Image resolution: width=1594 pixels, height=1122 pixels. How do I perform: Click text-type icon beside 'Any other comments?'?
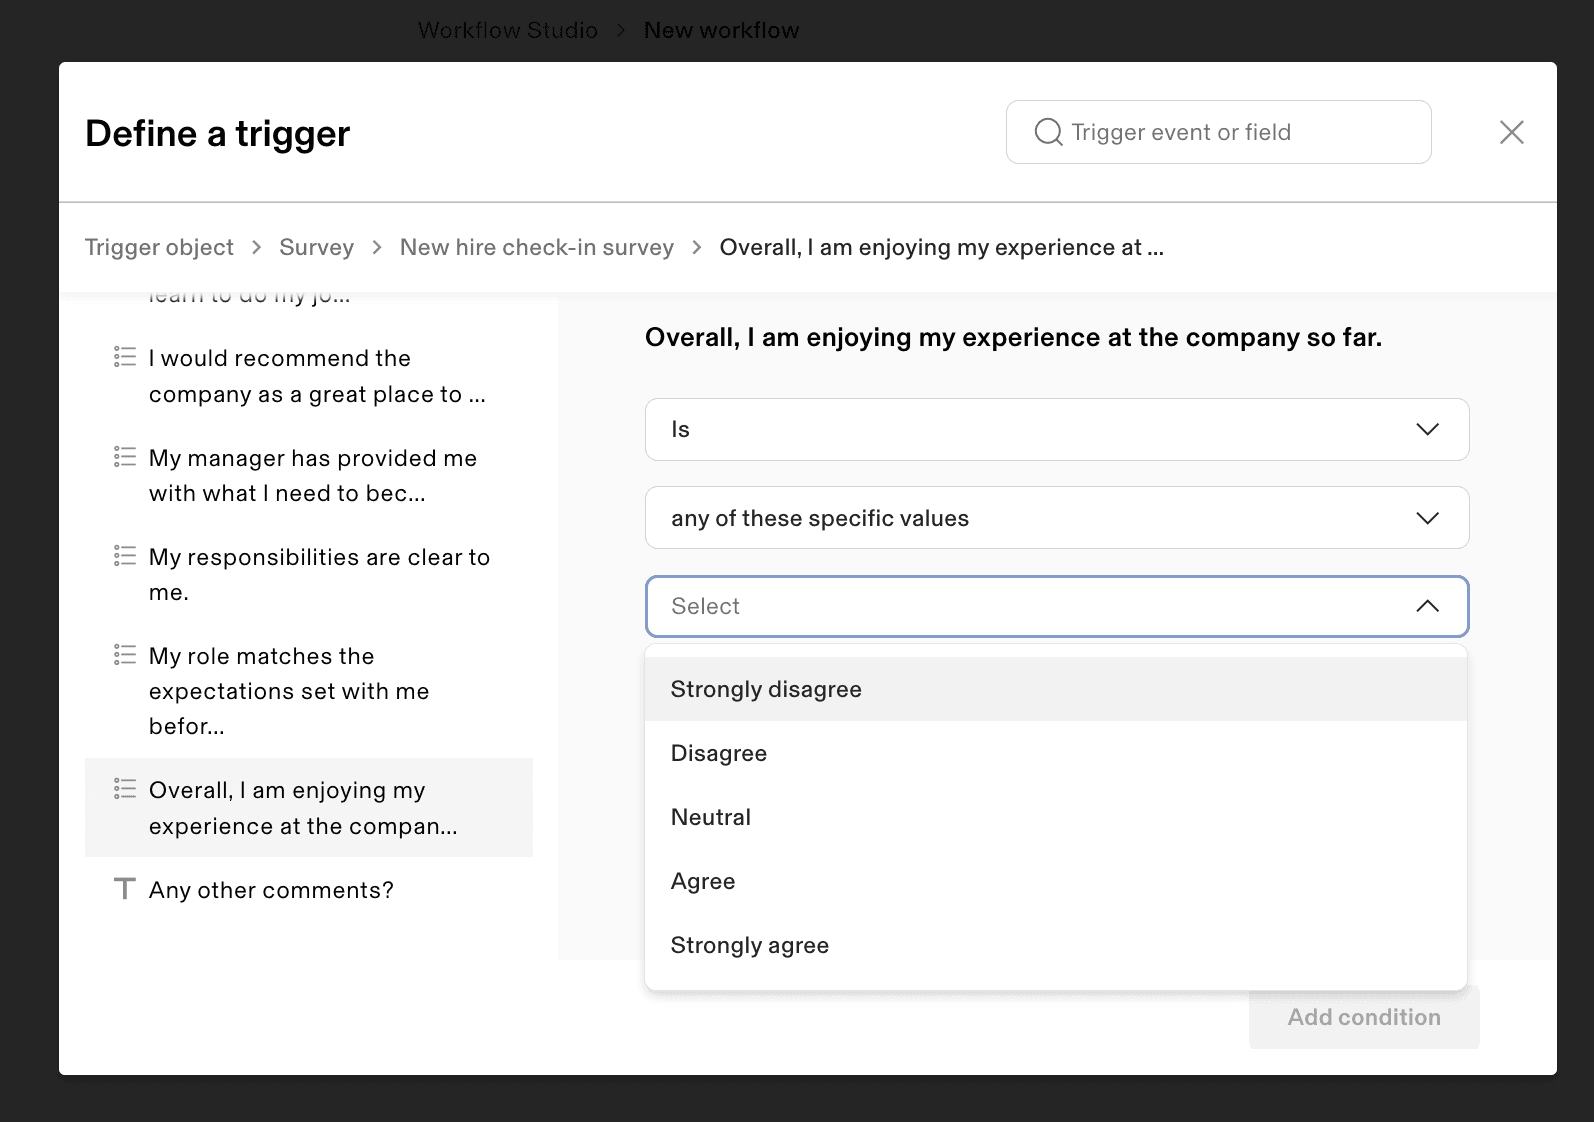124,888
